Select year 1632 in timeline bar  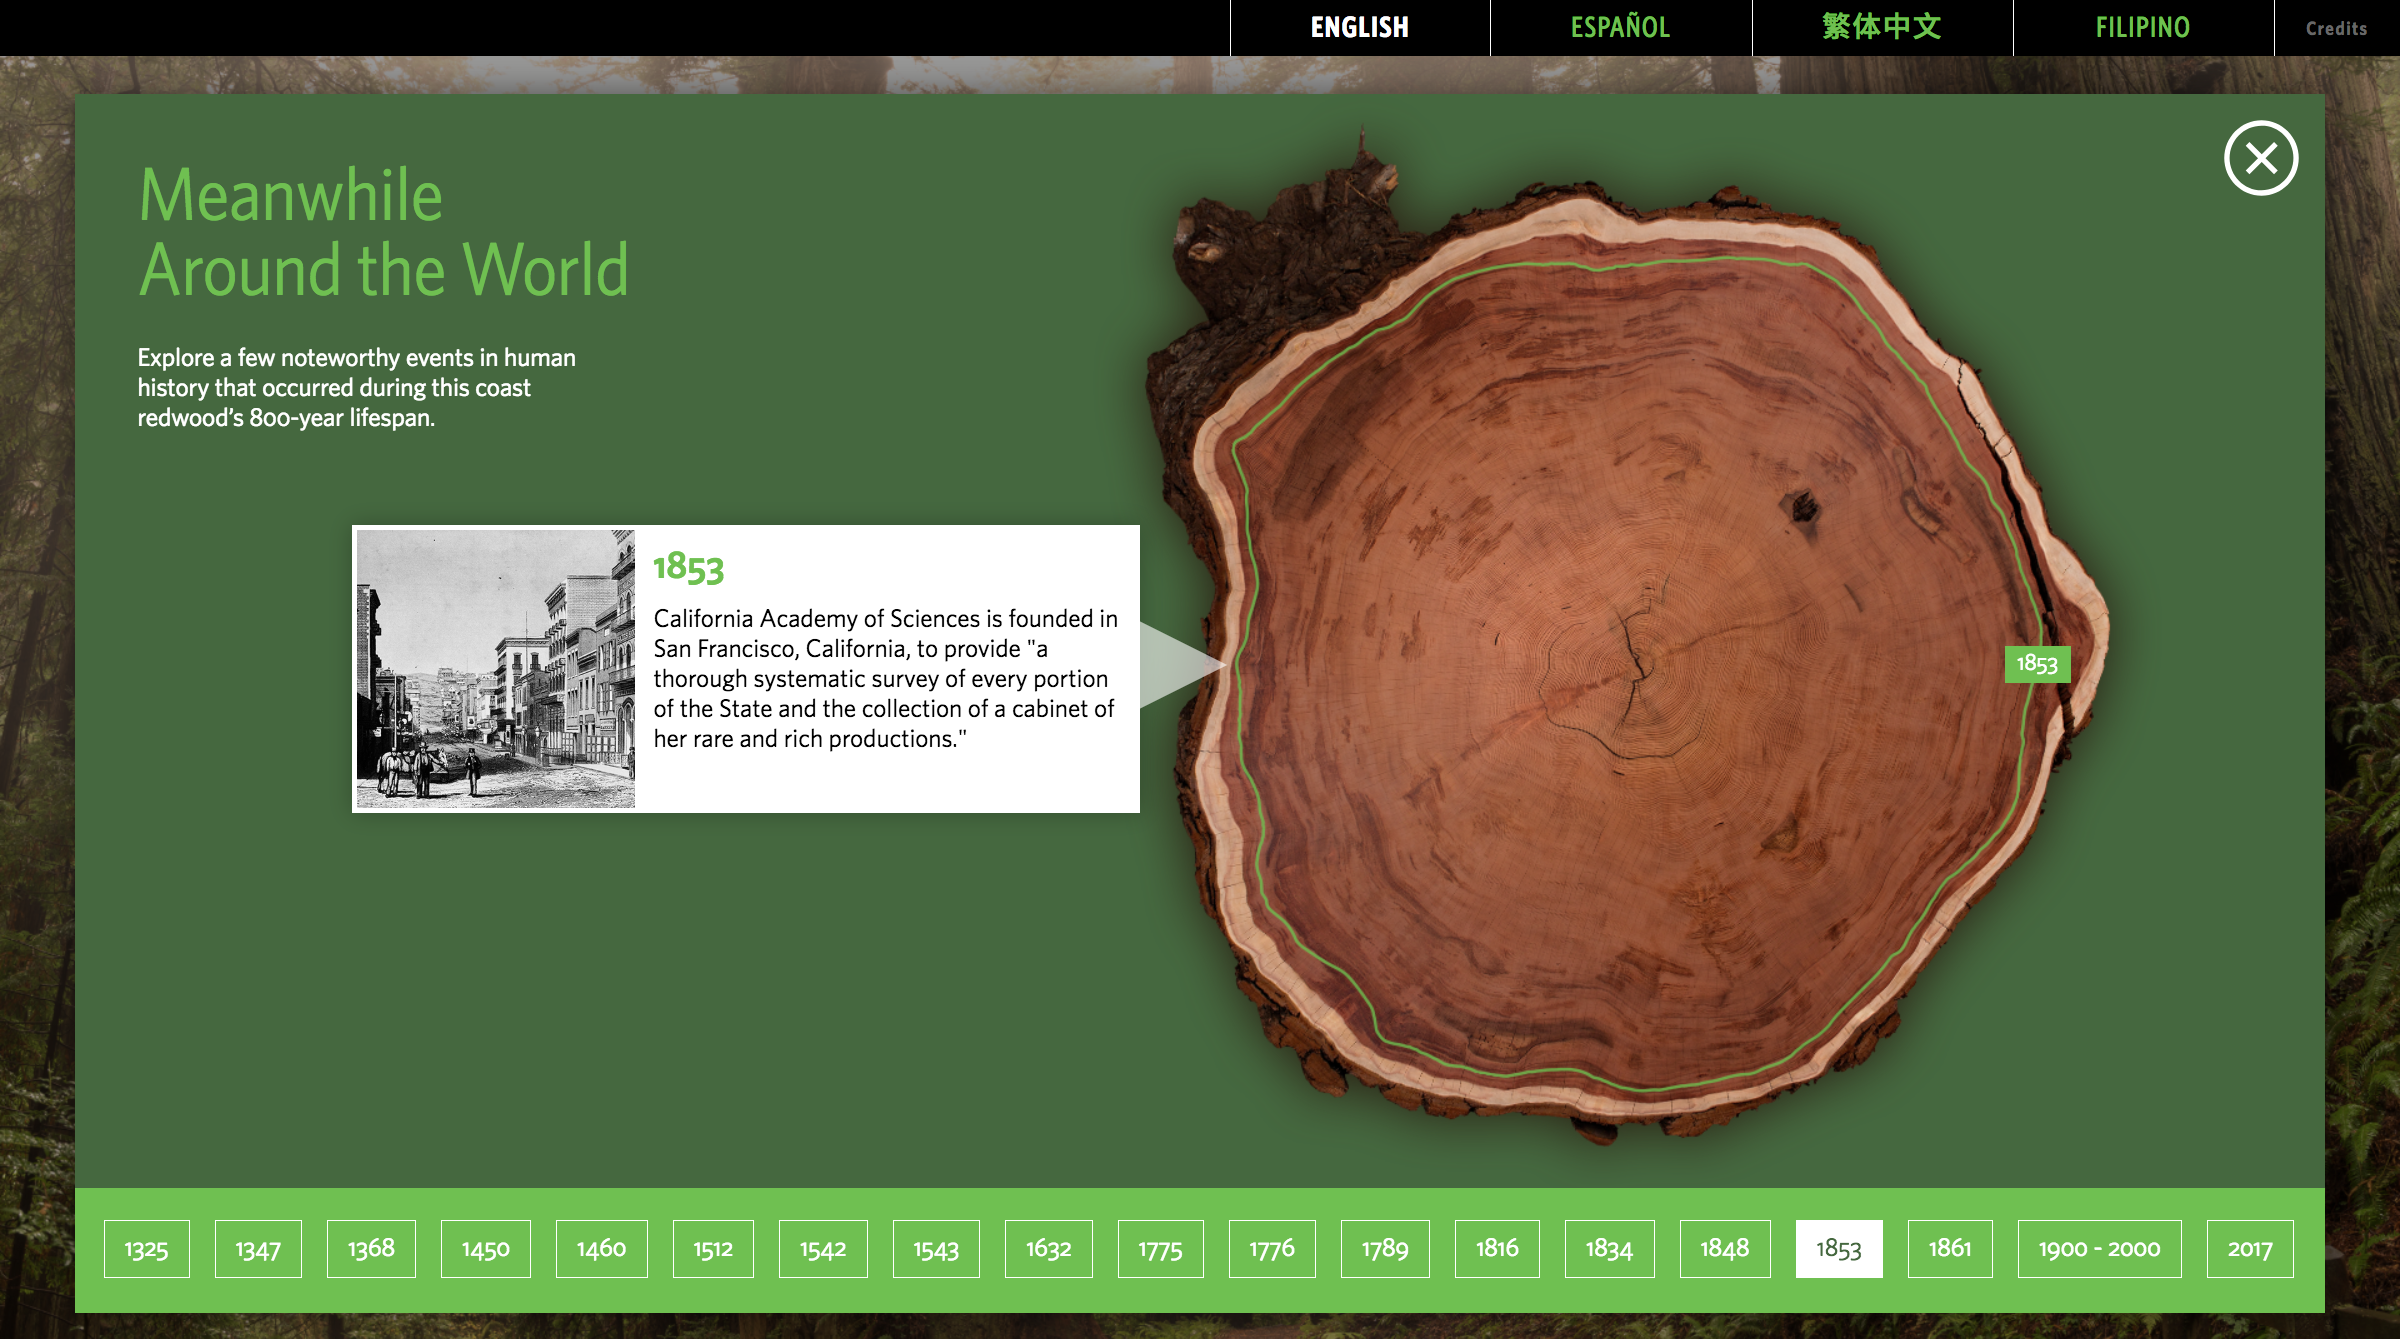[1048, 1248]
